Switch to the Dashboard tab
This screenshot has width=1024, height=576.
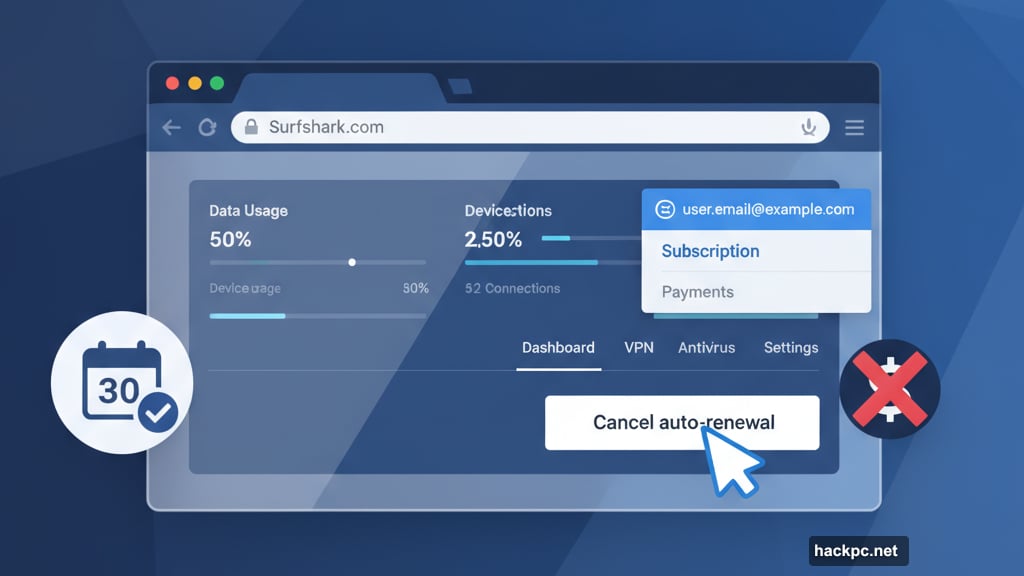click(x=557, y=348)
